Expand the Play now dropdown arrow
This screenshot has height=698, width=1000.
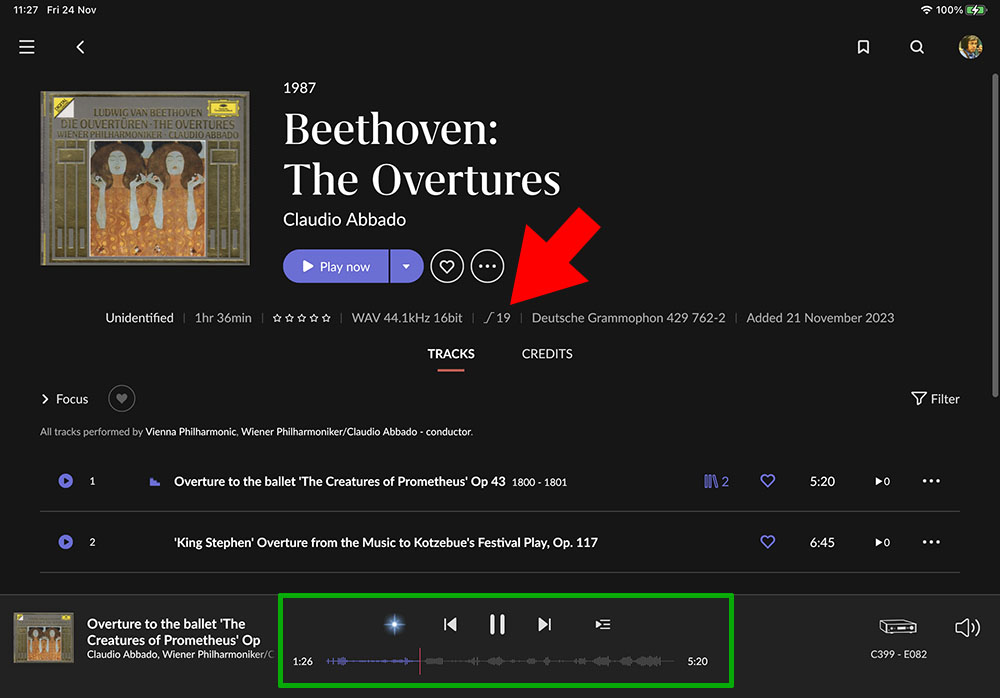[406, 267]
